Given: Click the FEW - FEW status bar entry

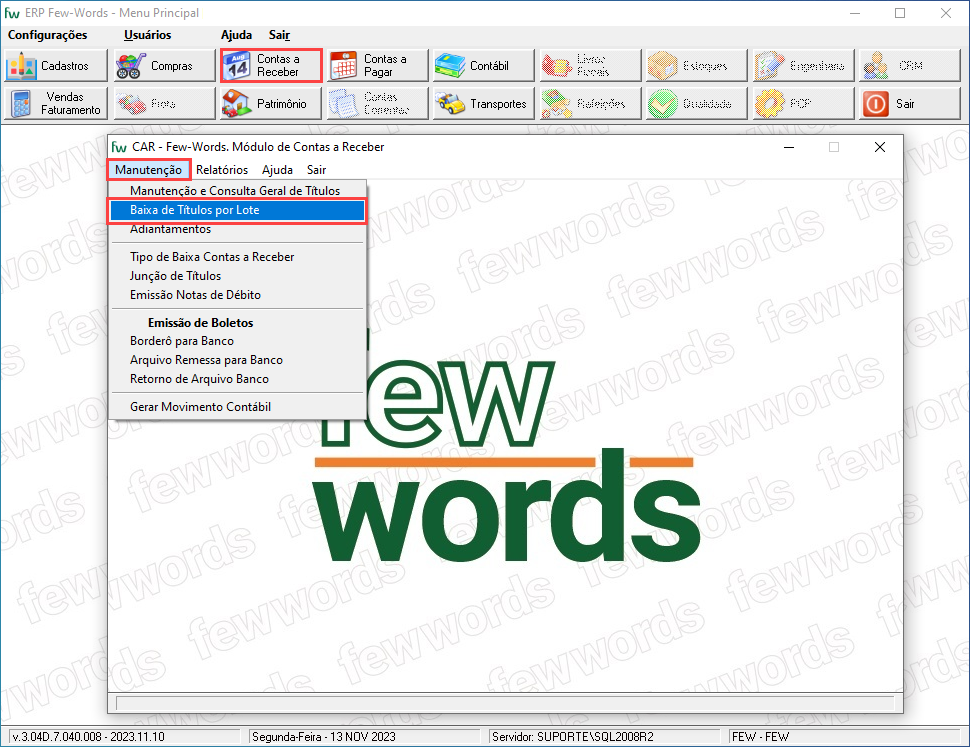Looking at the screenshot, I should (760, 736).
